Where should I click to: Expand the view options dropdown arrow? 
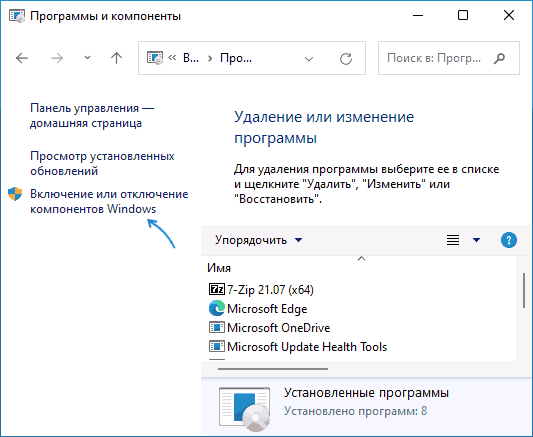click(477, 240)
